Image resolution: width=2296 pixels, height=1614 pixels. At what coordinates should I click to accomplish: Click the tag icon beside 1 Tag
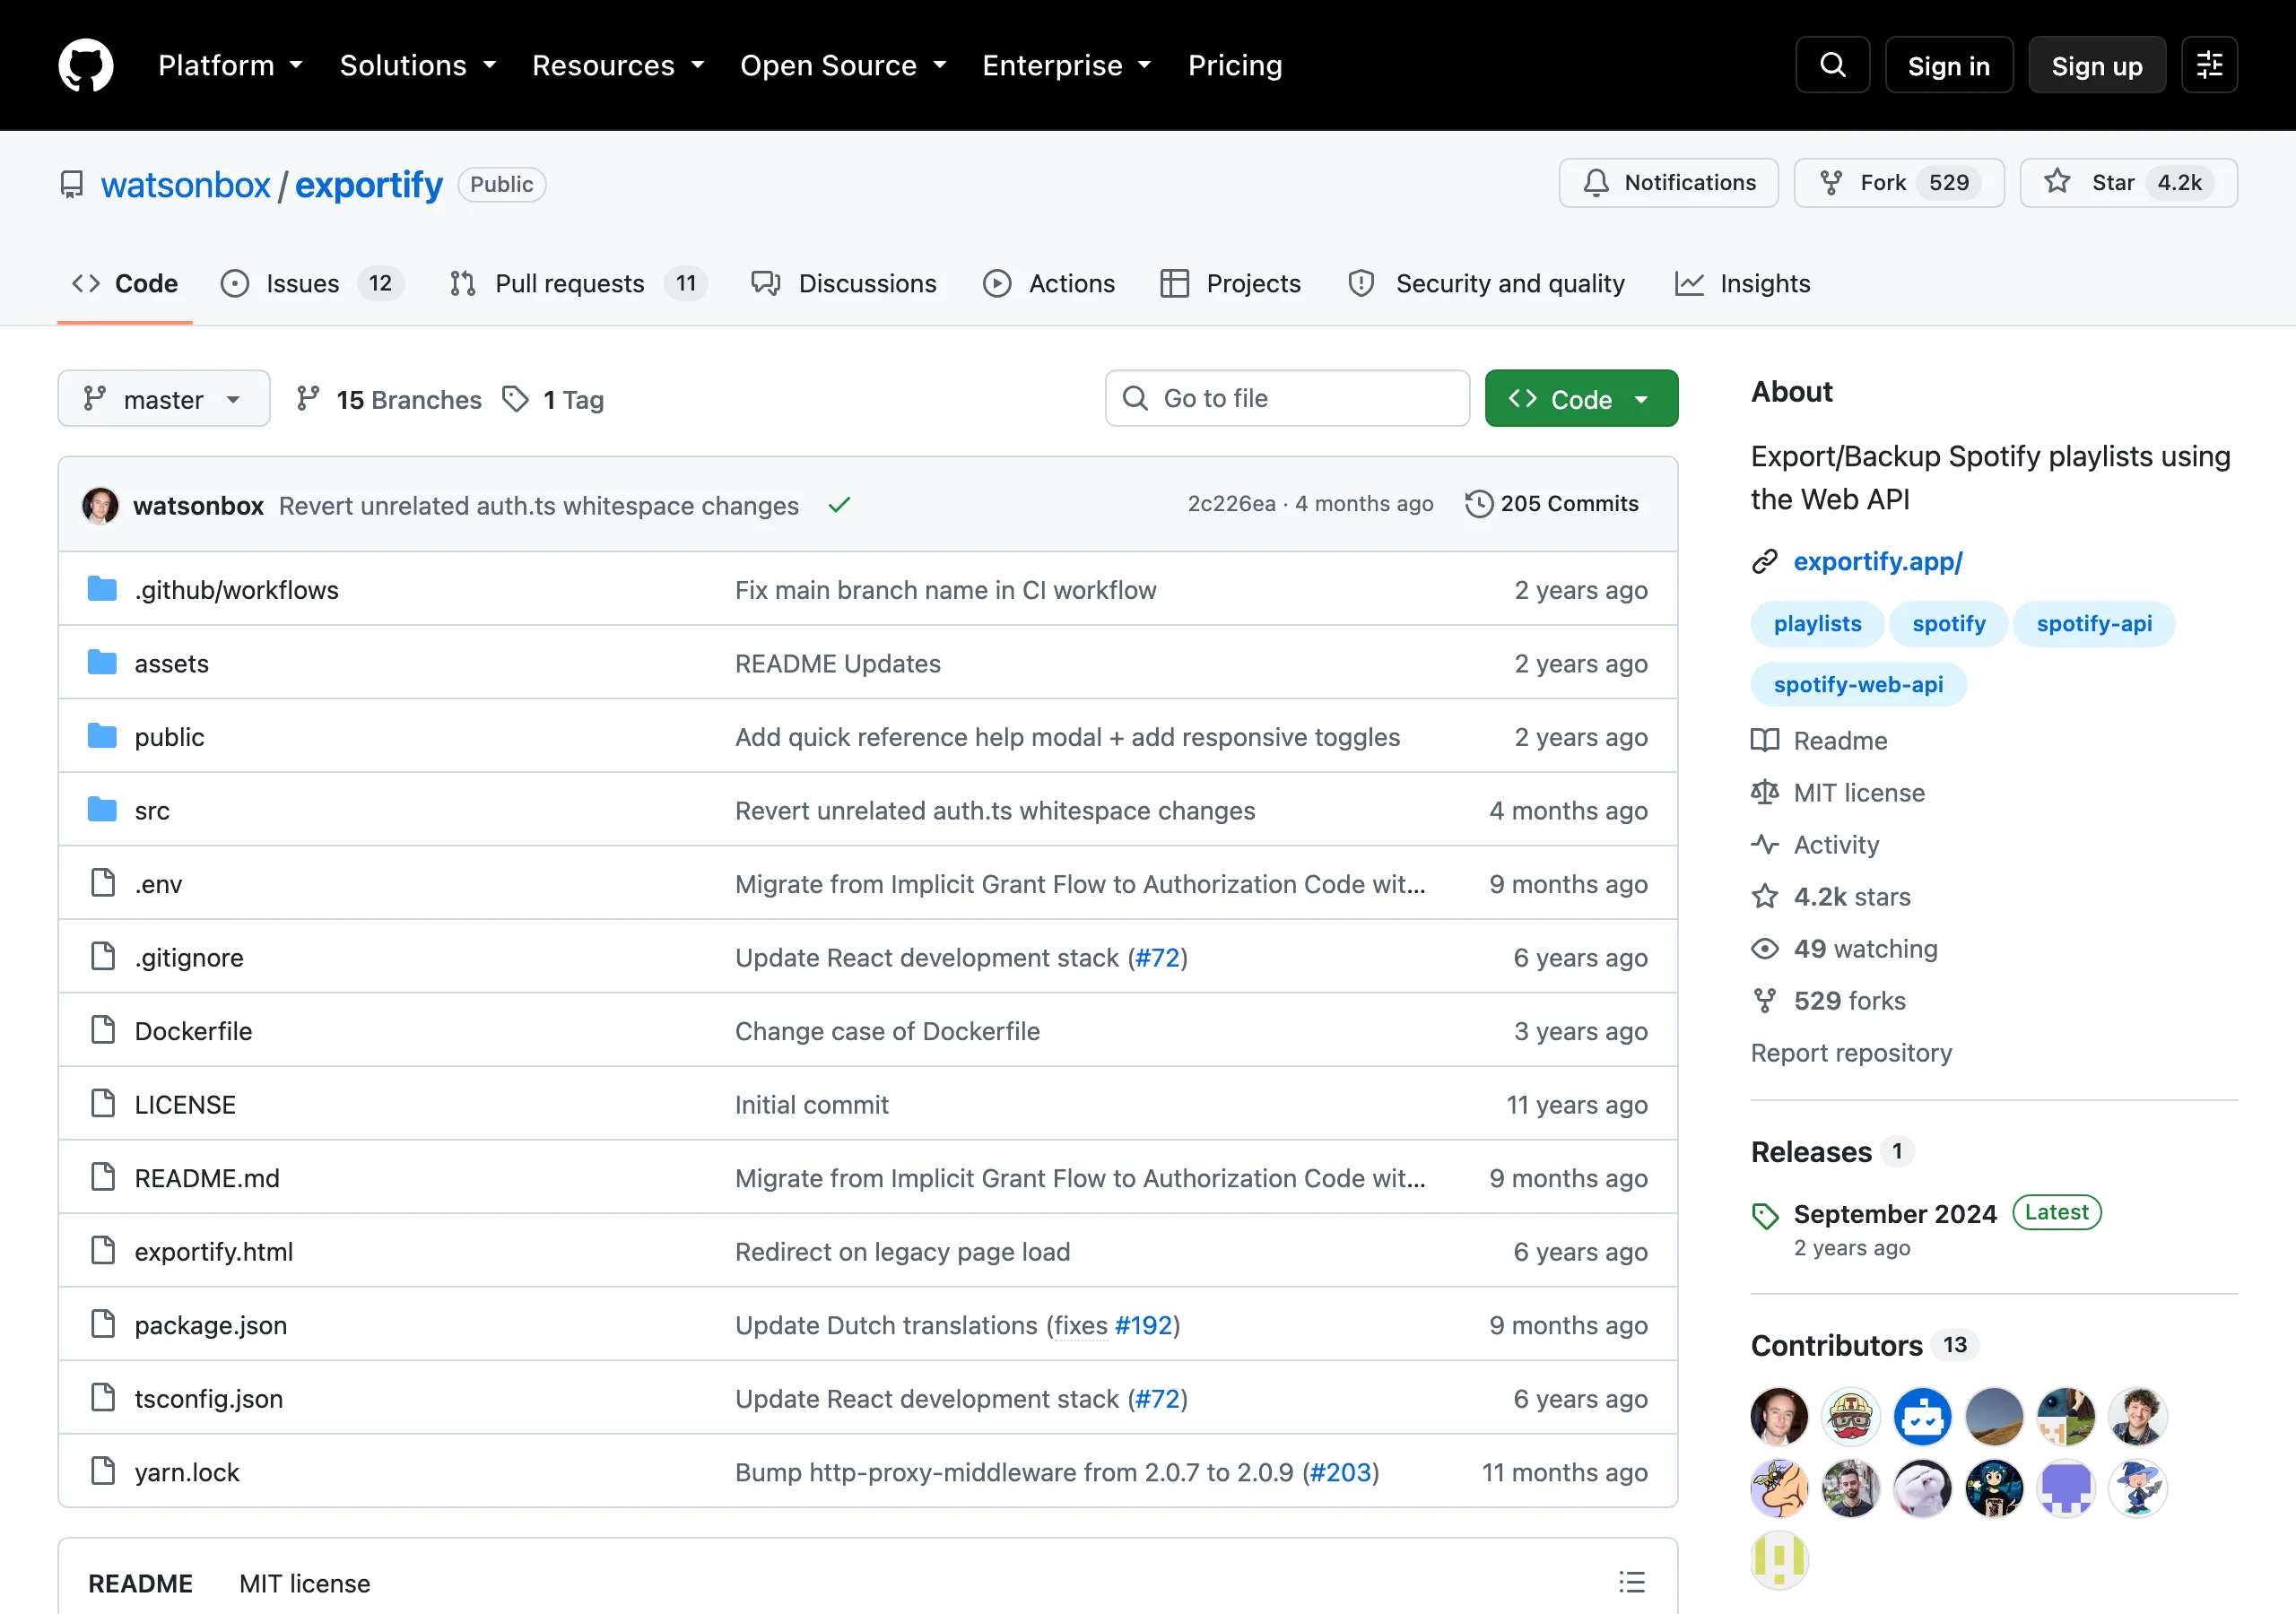(515, 399)
